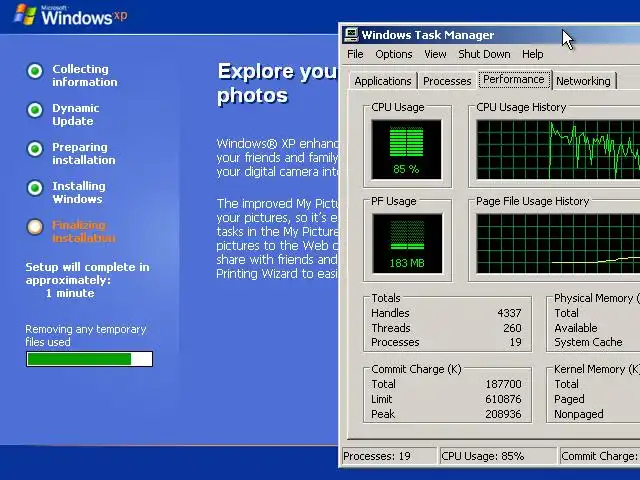
Task: Click the Threads value 260
Action: 512,328
